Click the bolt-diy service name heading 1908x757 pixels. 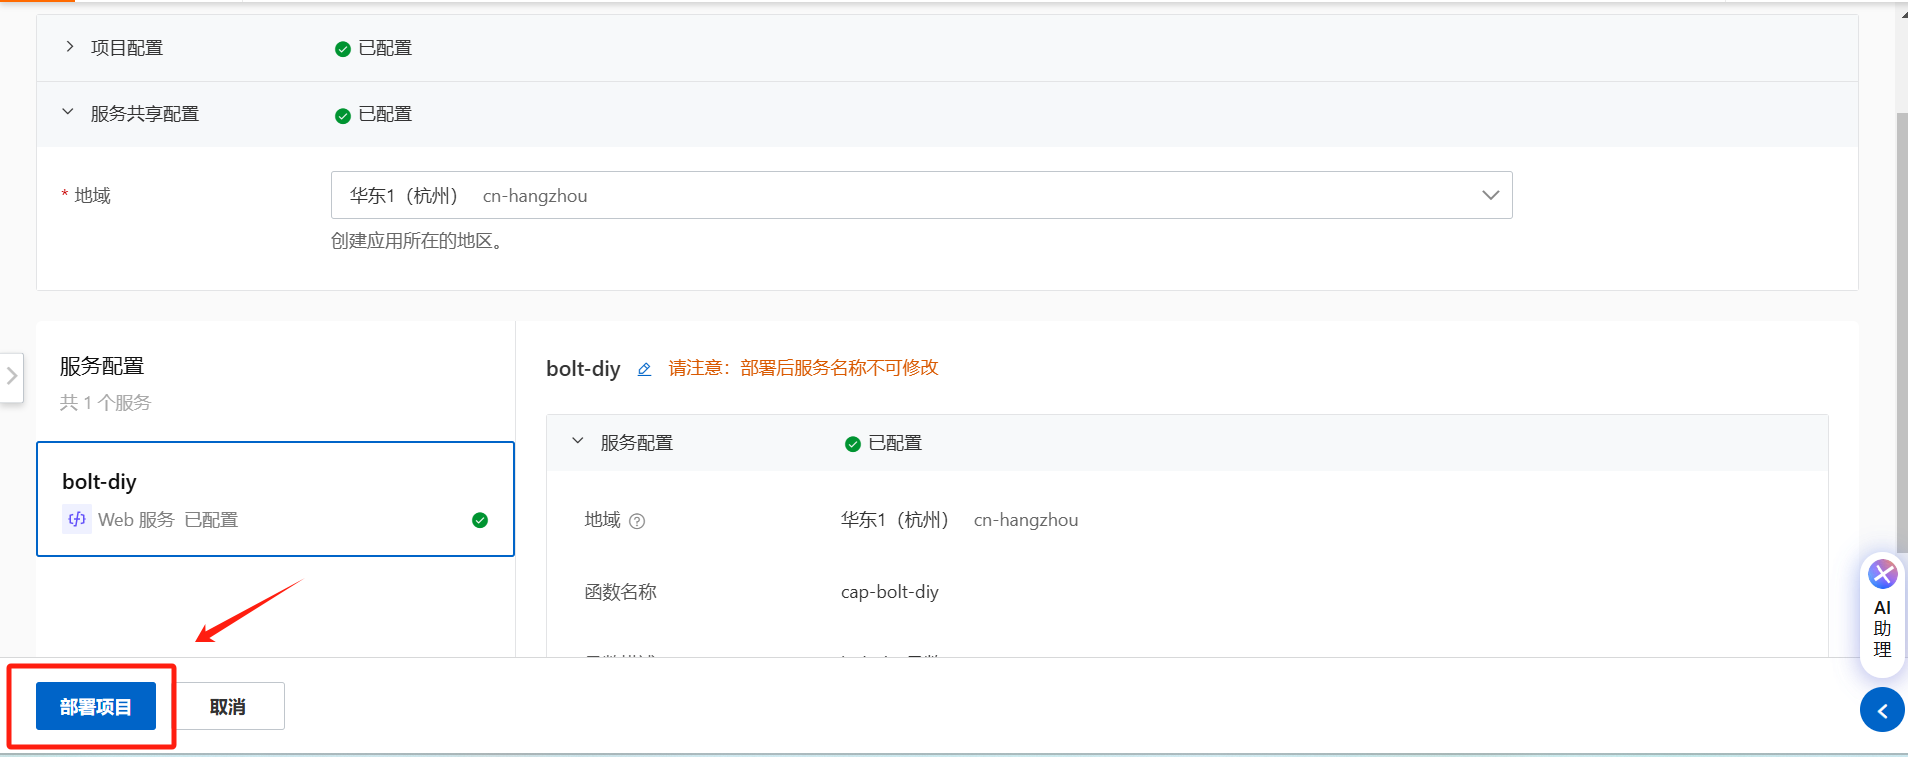pyautogui.click(x=583, y=369)
